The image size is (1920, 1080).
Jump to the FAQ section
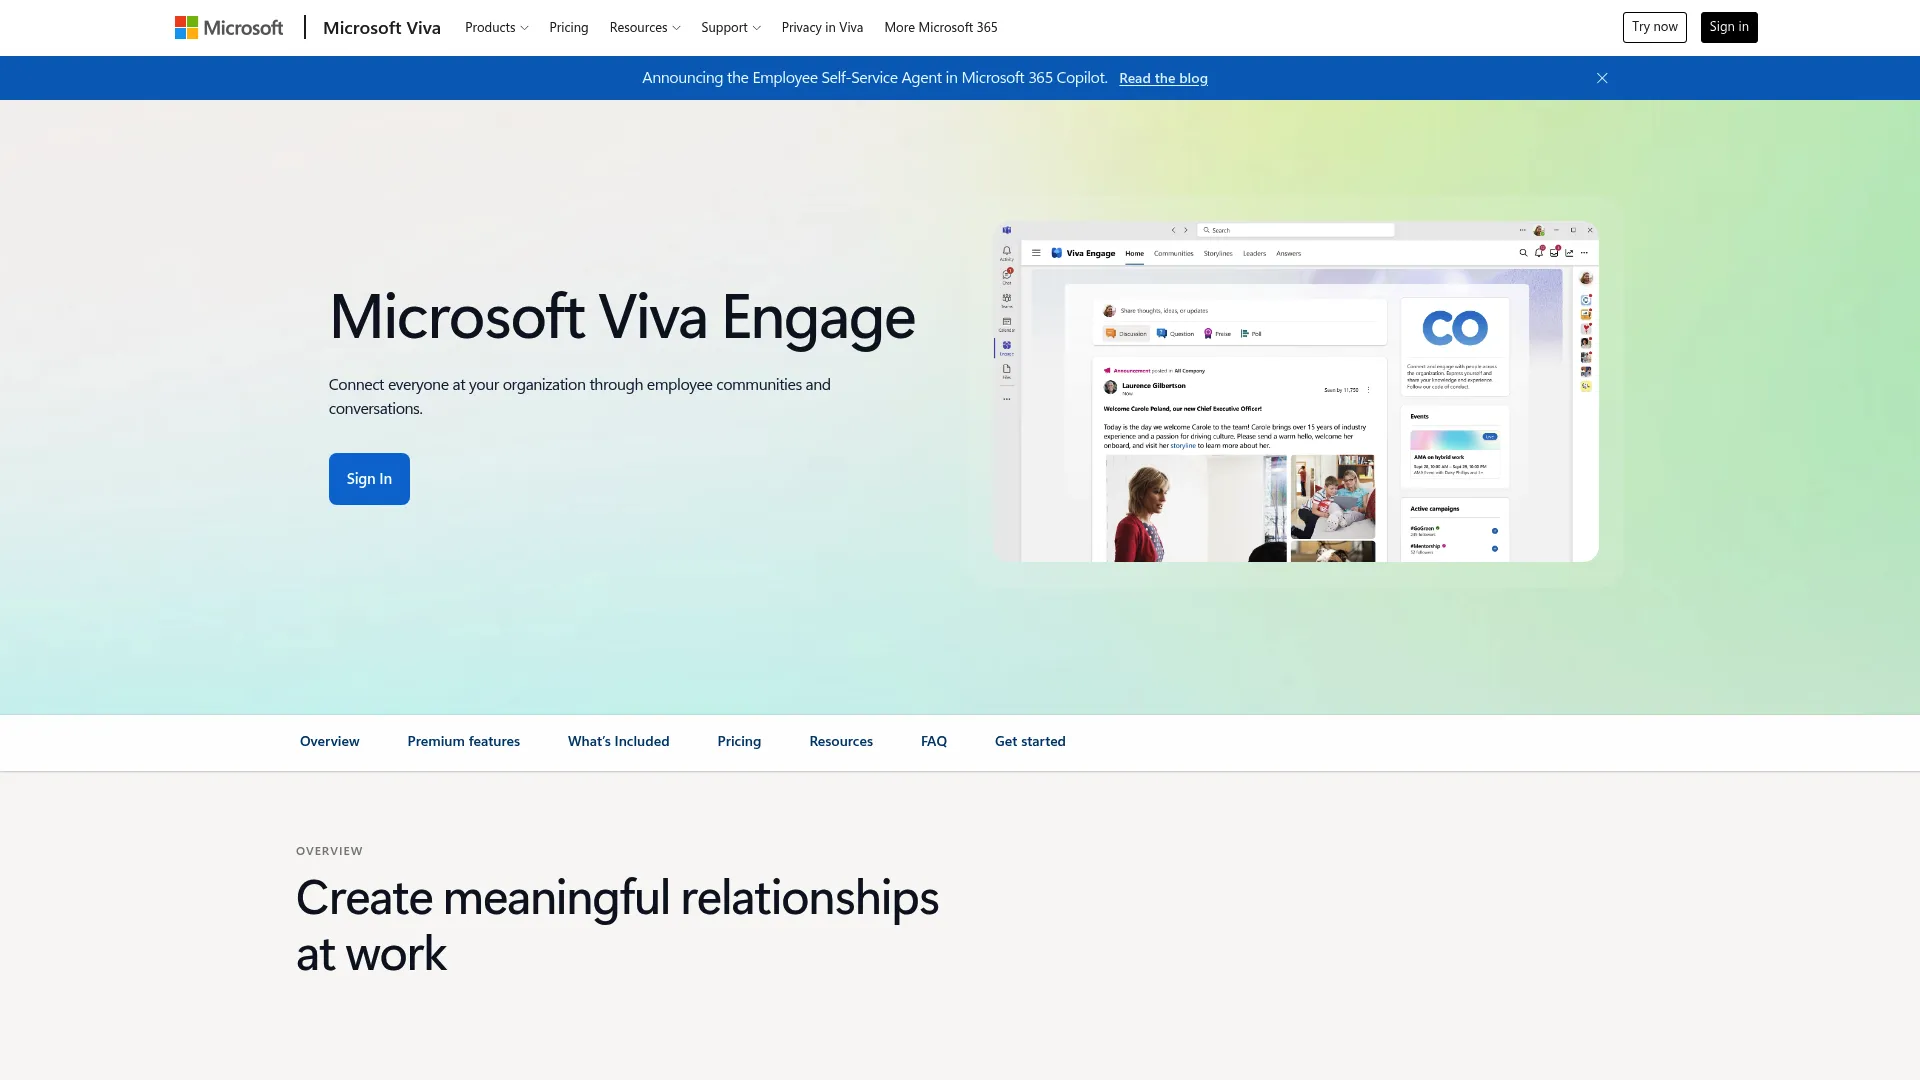pyautogui.click(x=934, y=741)
